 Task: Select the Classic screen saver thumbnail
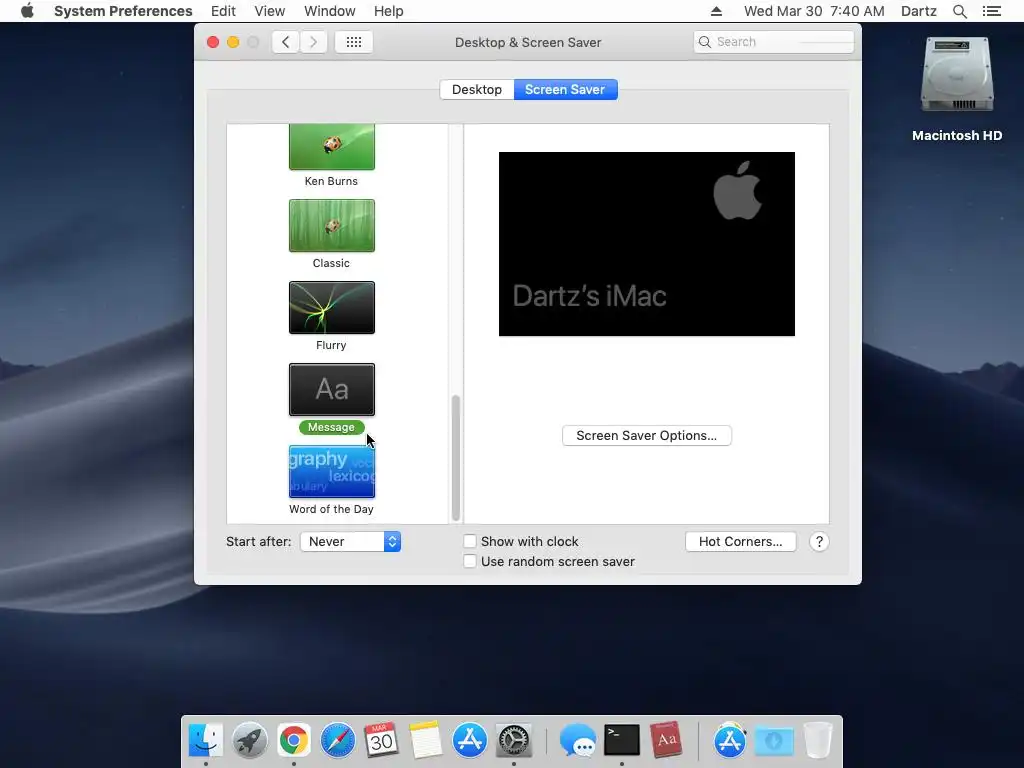[x=332, y=225]
